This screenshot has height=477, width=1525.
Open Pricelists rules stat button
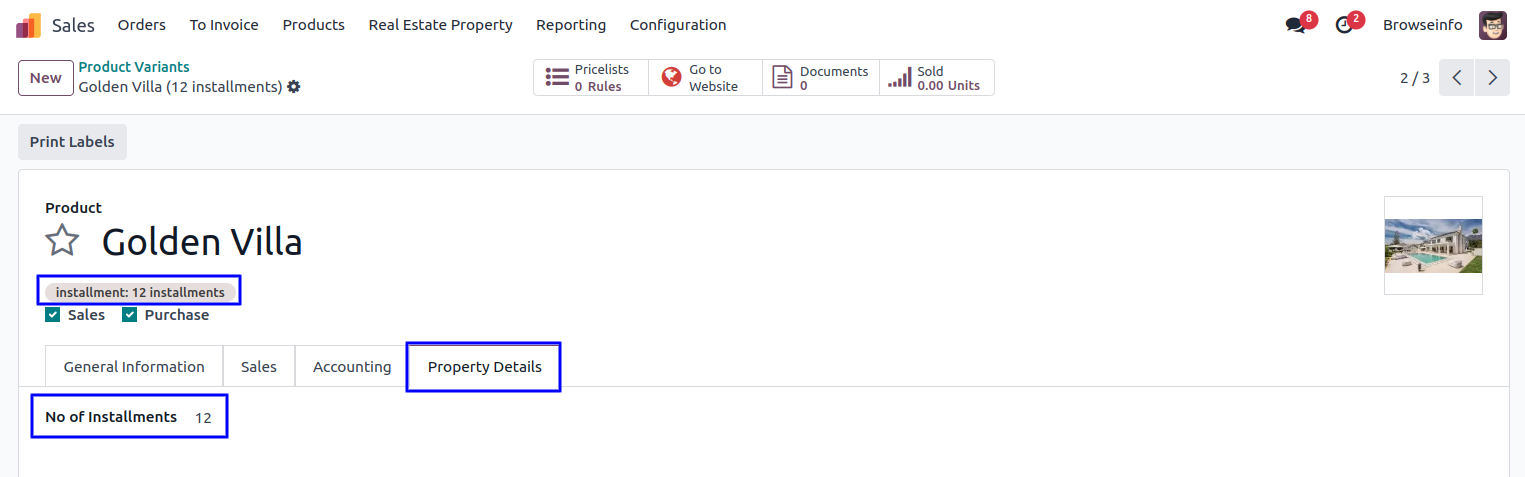(x=590, y=78)
